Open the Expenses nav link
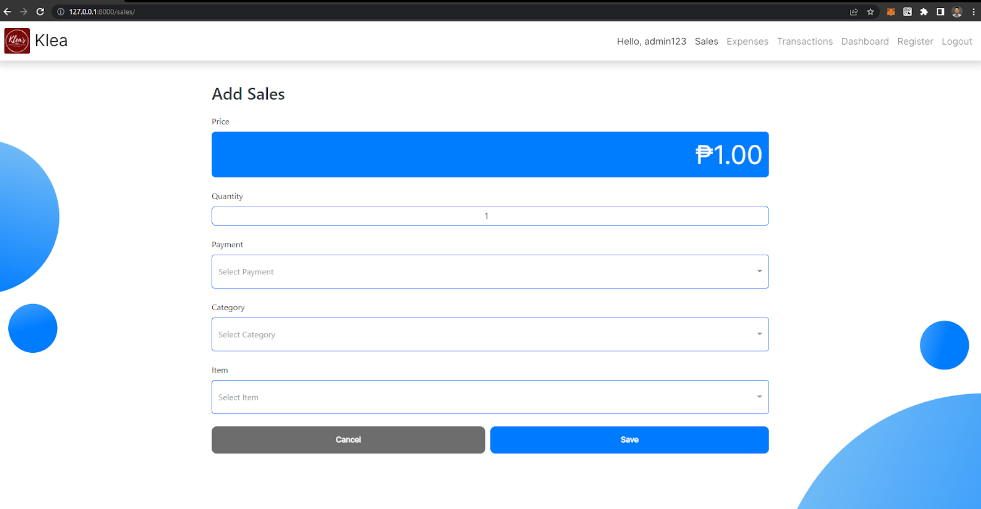 [x=747, y=41]
